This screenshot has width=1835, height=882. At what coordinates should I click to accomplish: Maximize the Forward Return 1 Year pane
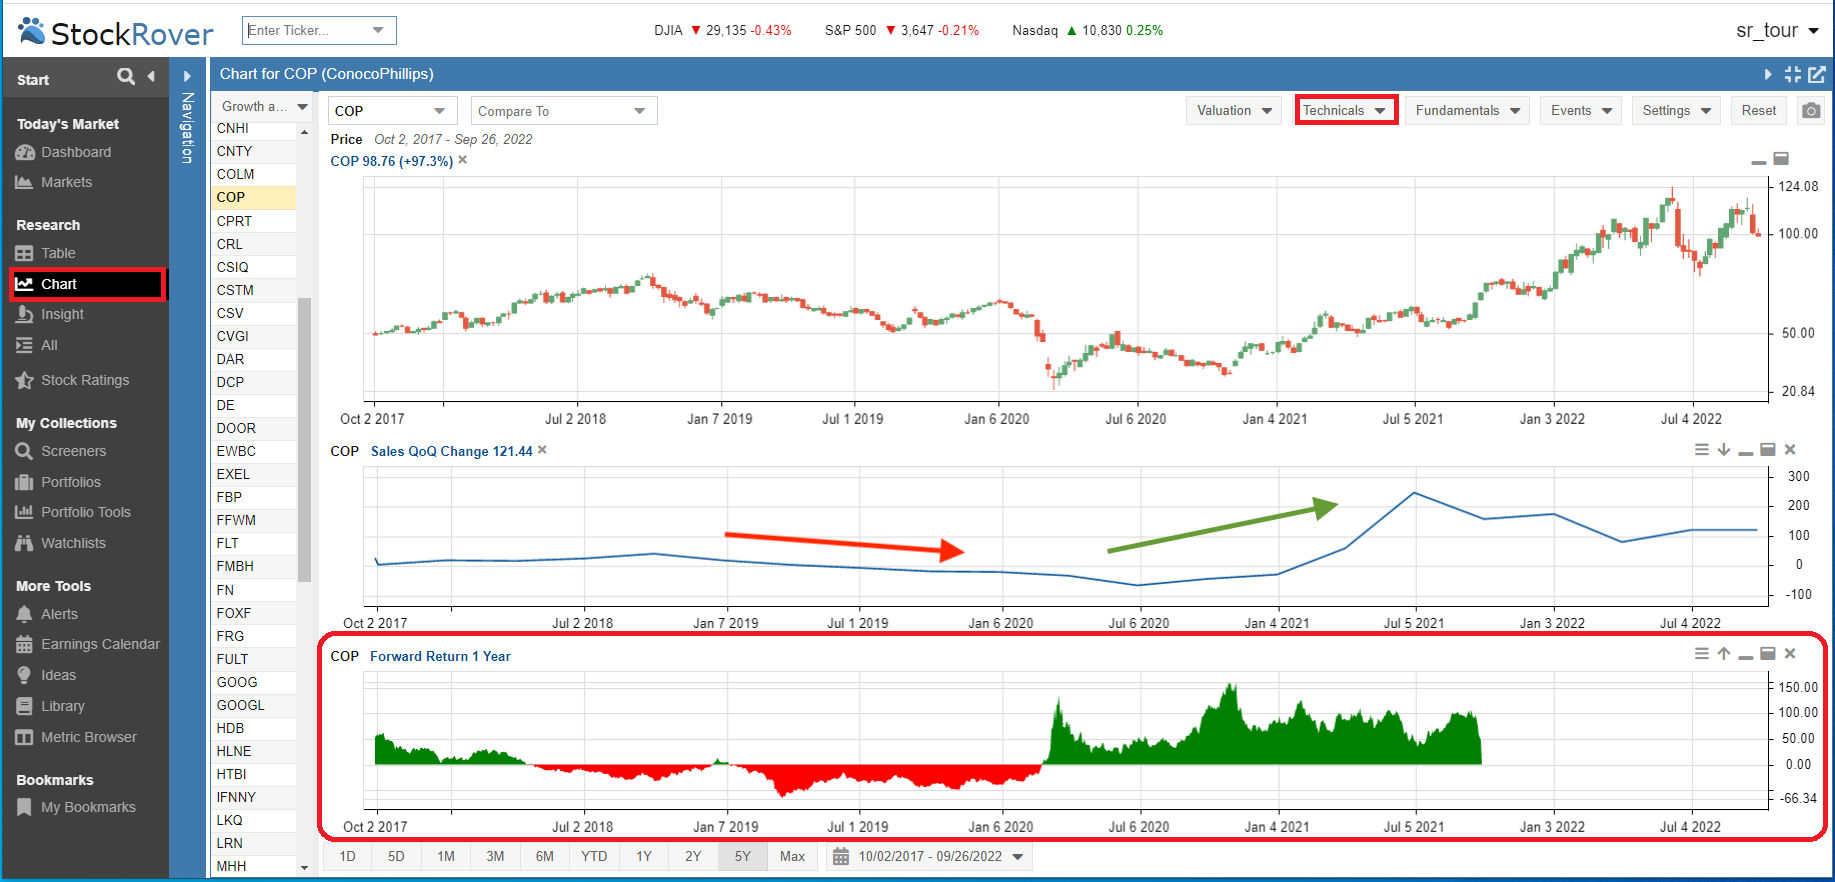1768,654
